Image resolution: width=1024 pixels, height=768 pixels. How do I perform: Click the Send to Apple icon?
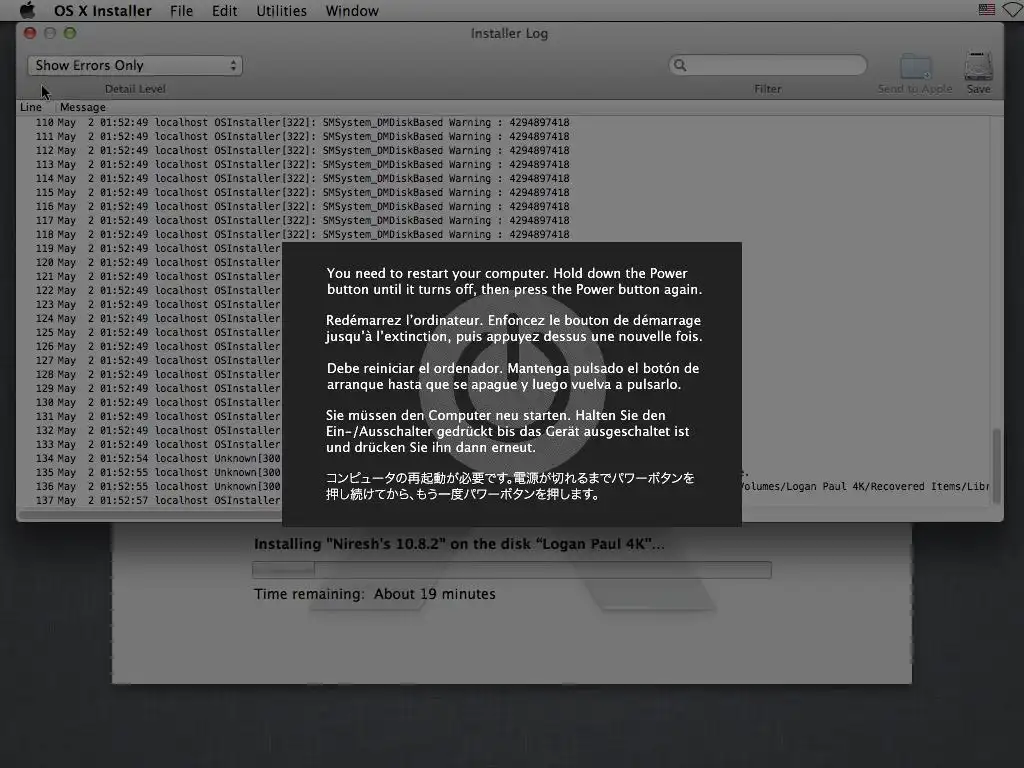click(915, 66)
